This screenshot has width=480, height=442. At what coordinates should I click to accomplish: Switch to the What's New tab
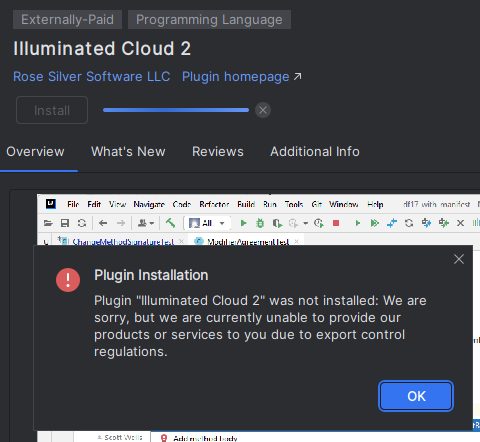pyautogui.click(x=128, y=152)
